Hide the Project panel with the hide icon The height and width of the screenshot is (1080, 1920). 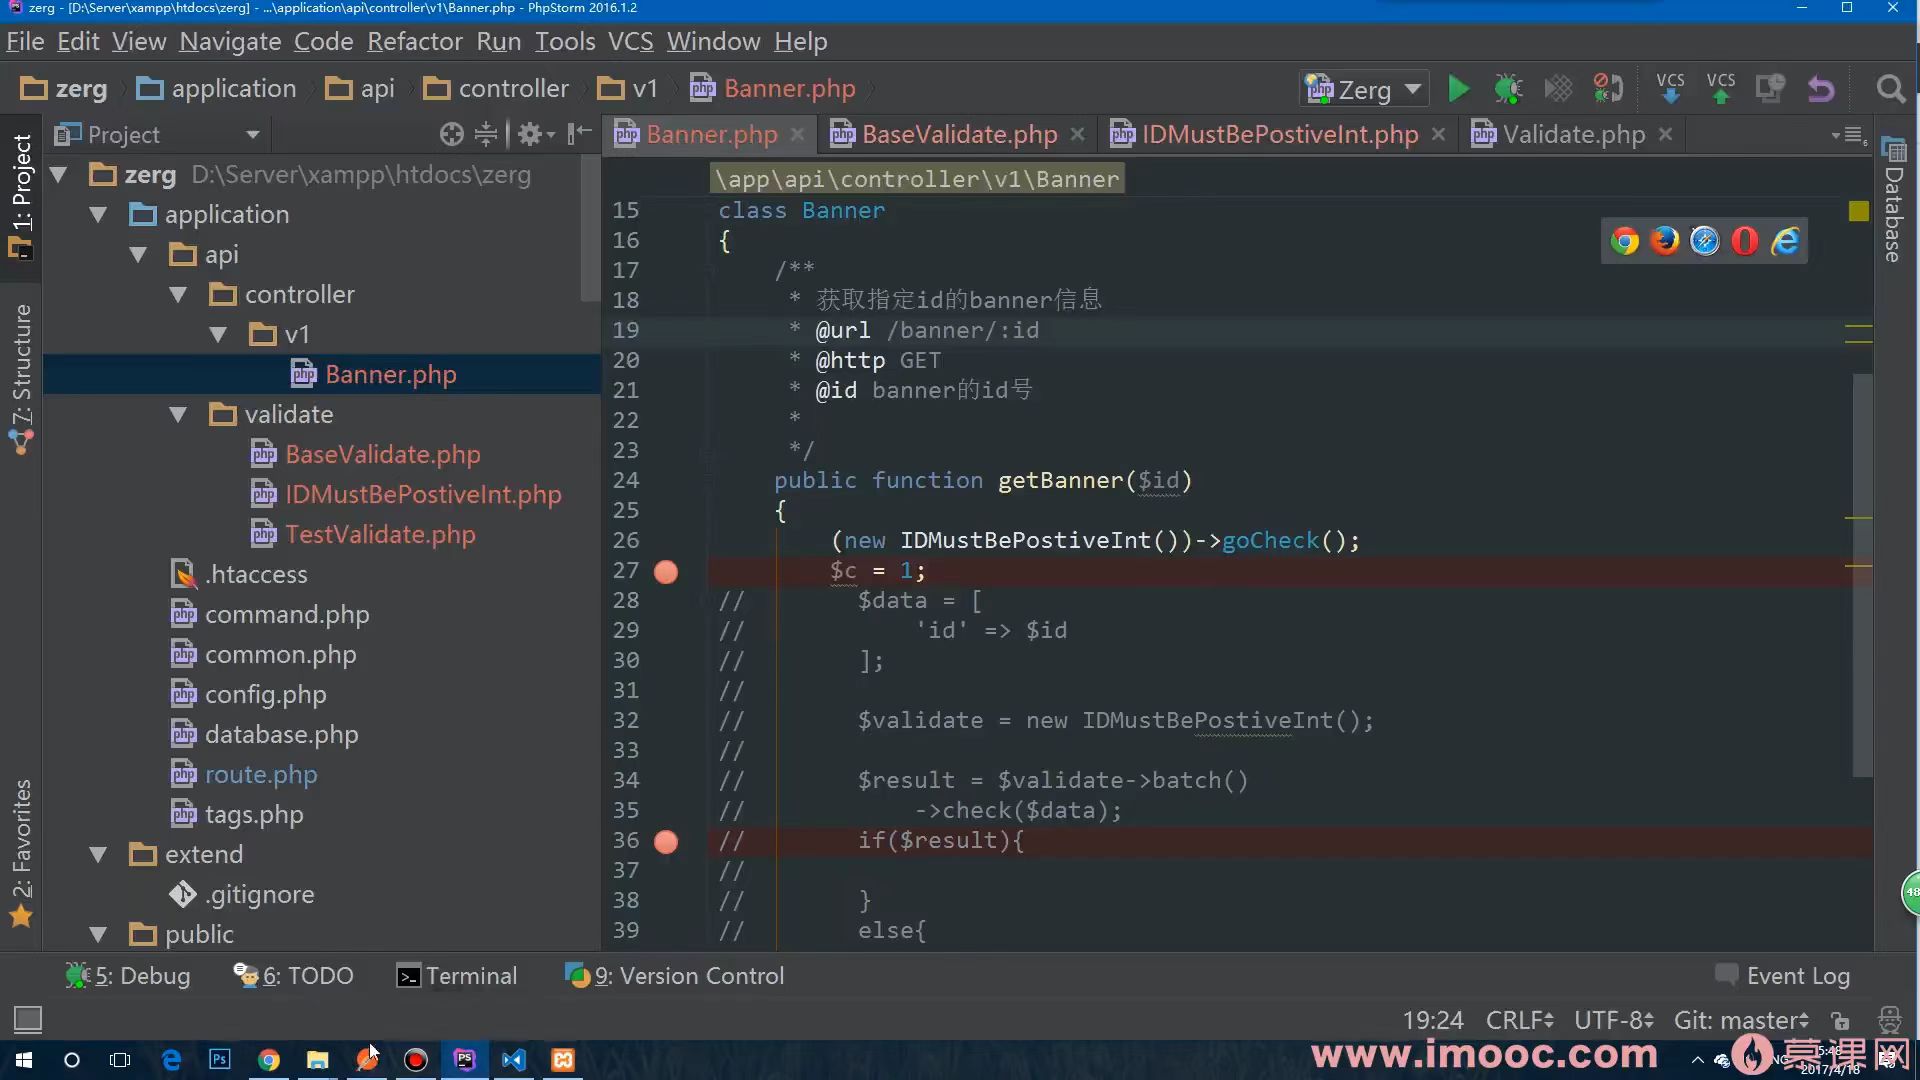point(579,134)
